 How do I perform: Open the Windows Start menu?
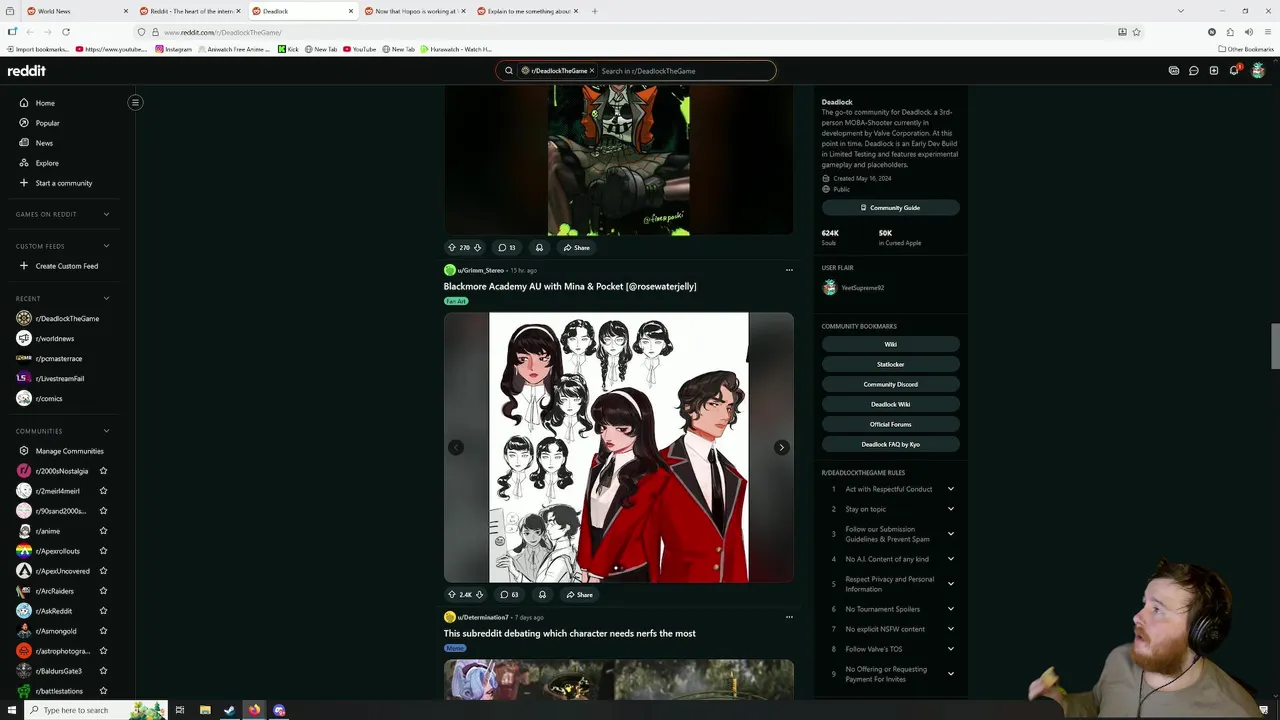12,710
